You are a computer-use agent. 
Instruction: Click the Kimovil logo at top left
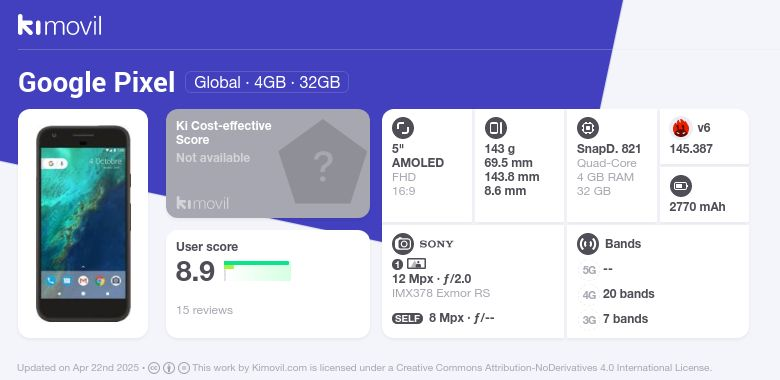coord(60,25)
